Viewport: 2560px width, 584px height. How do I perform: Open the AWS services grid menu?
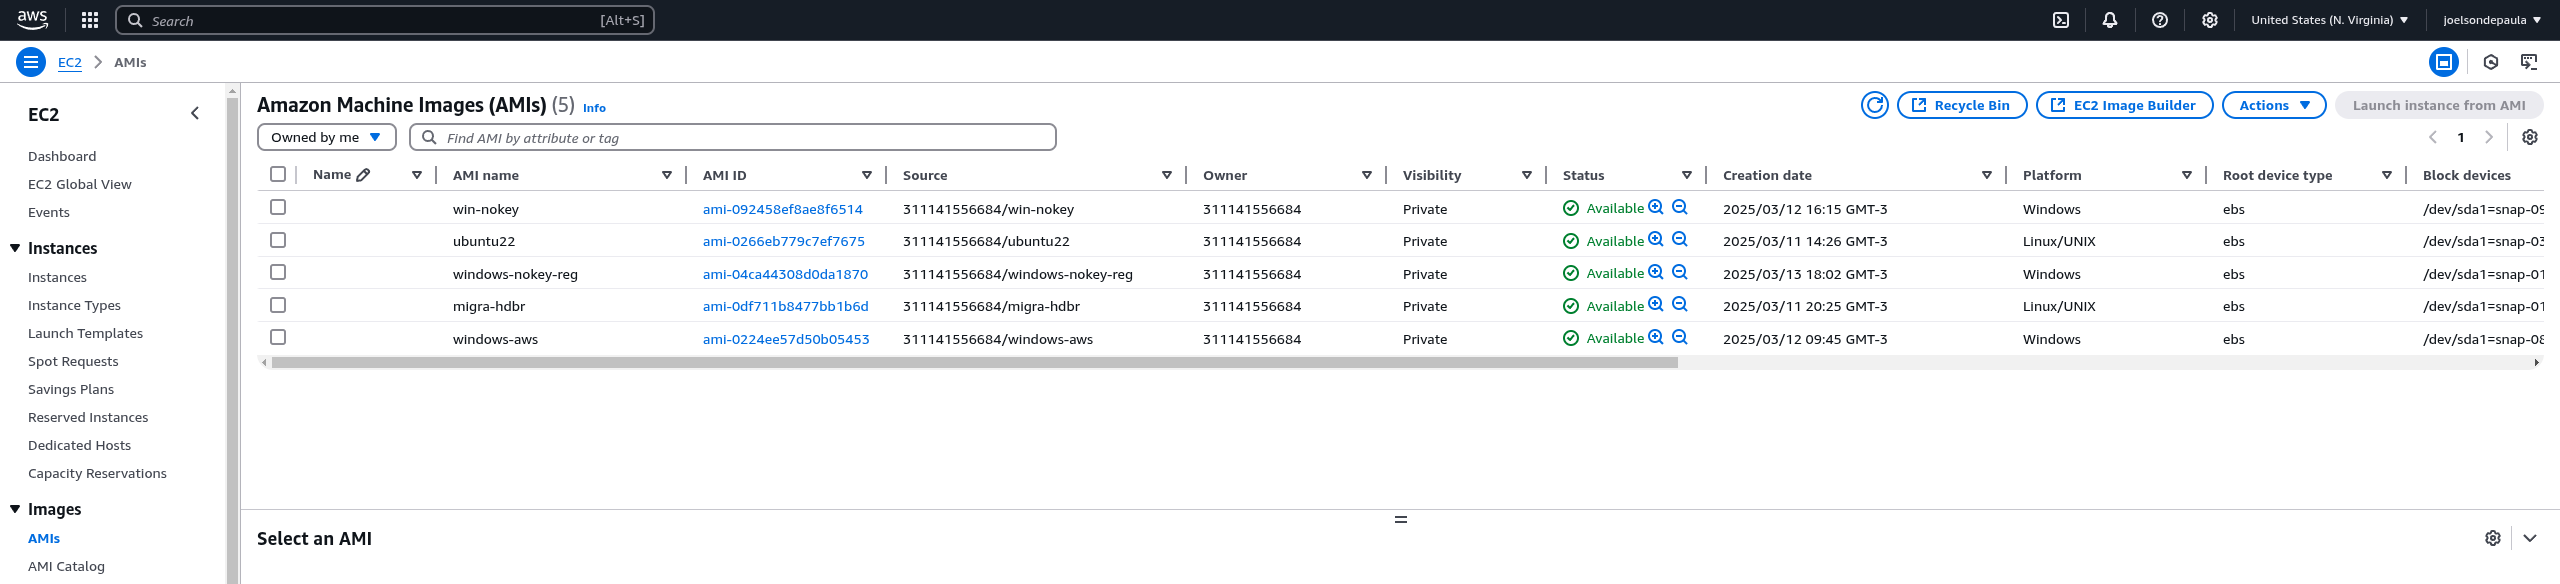pyautogui.click(x=90, y=20)
